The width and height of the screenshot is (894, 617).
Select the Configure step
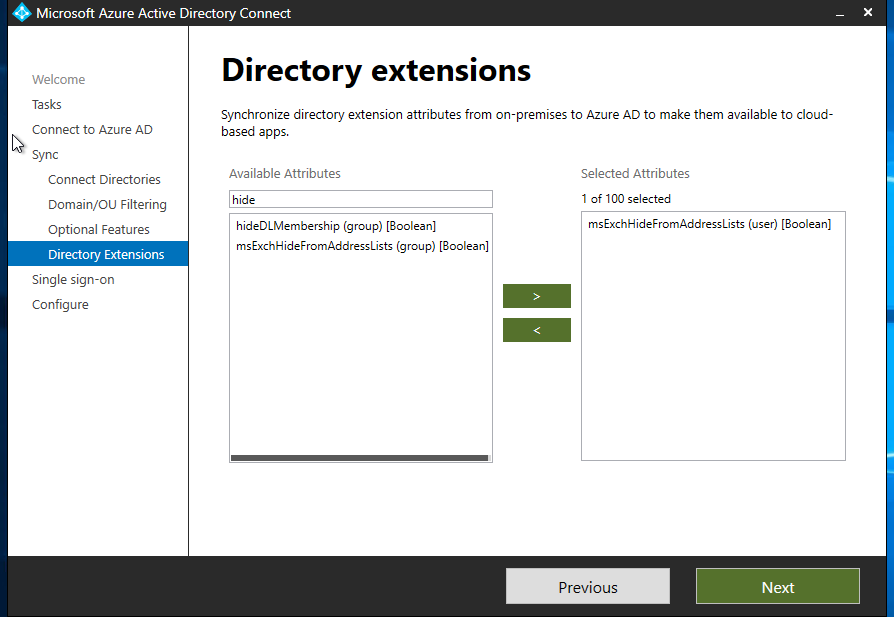click(x=60, y=305)
